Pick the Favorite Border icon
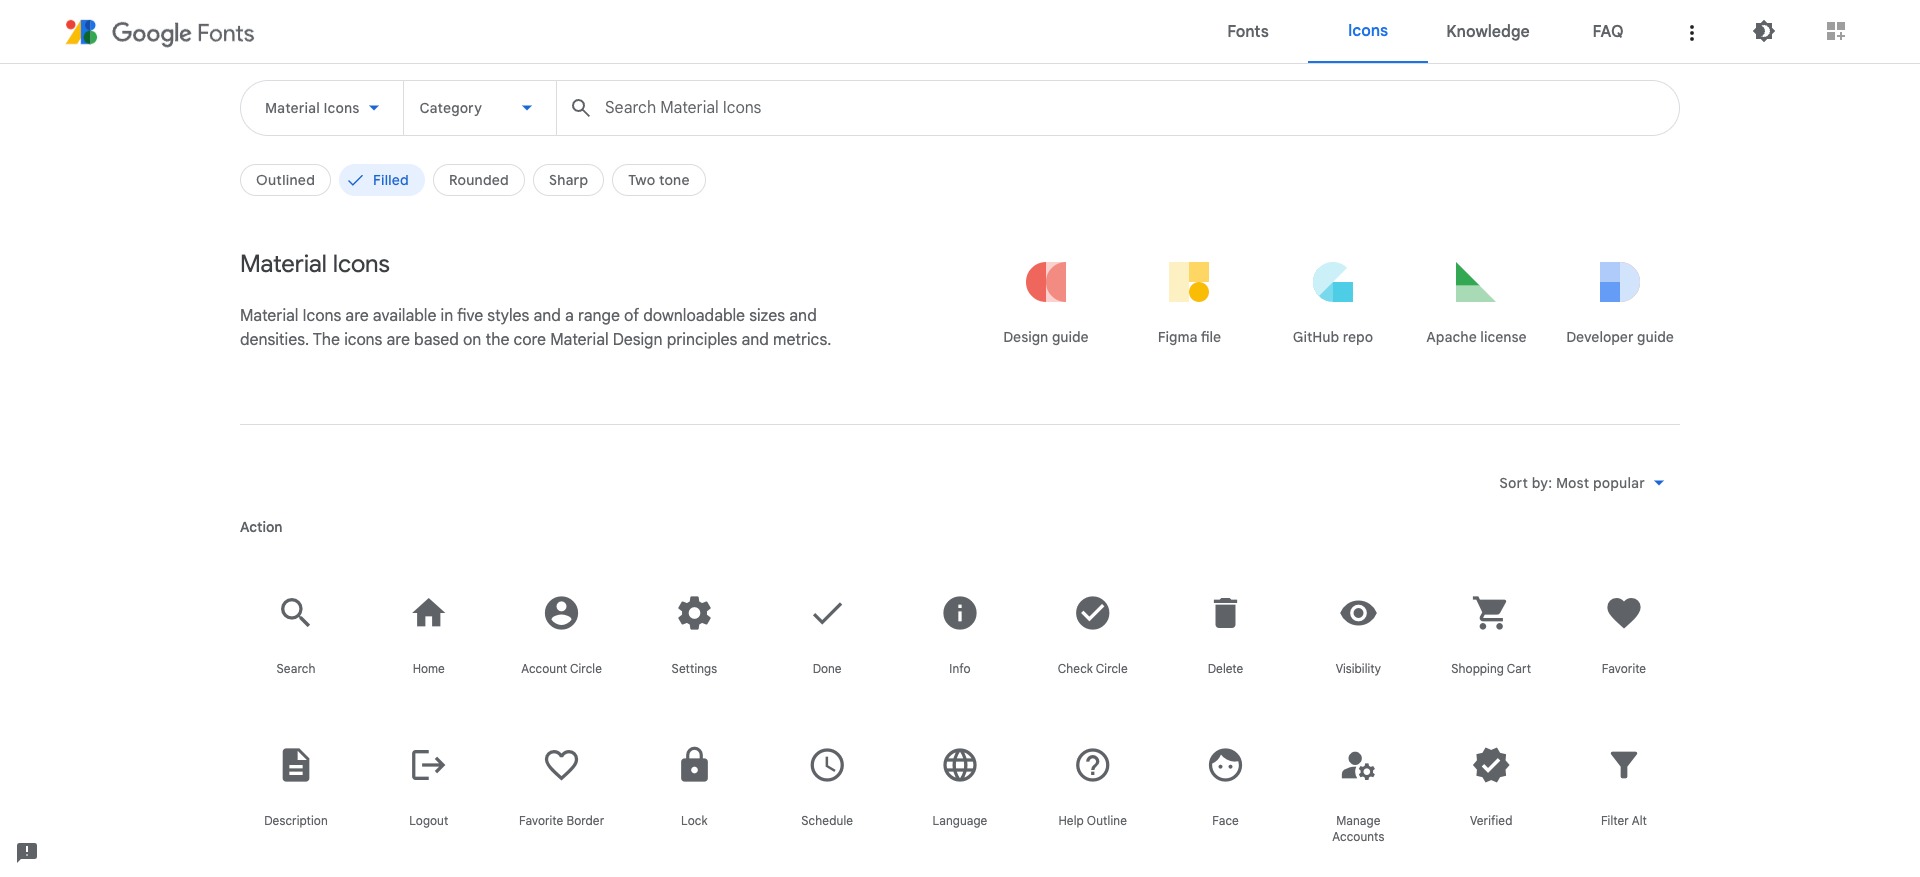The image size is (1920, 877). tap(561, 765)
